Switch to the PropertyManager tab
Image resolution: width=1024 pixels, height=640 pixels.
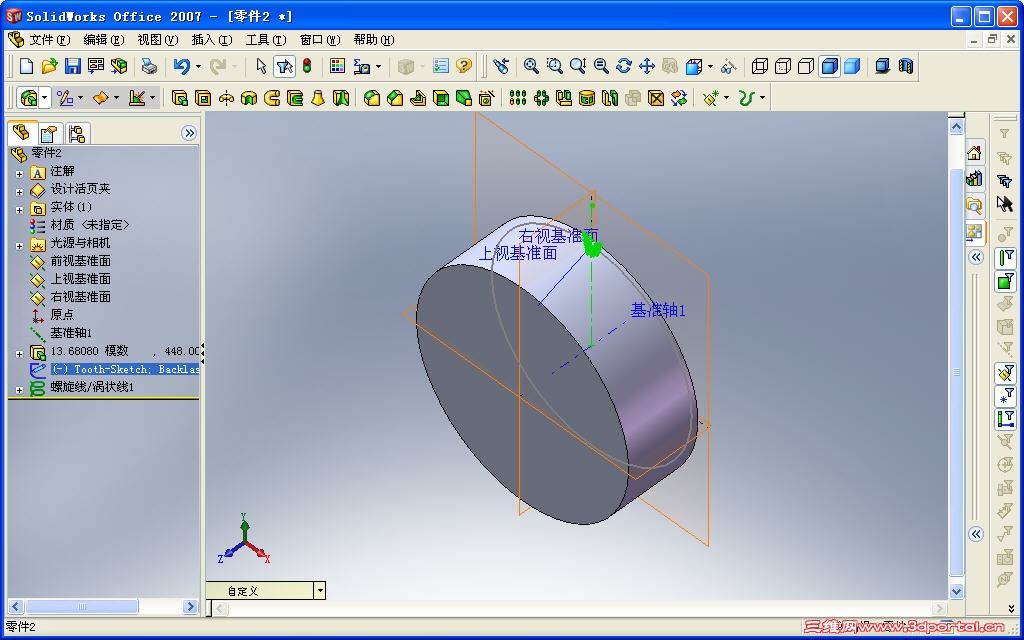(49, 134)
